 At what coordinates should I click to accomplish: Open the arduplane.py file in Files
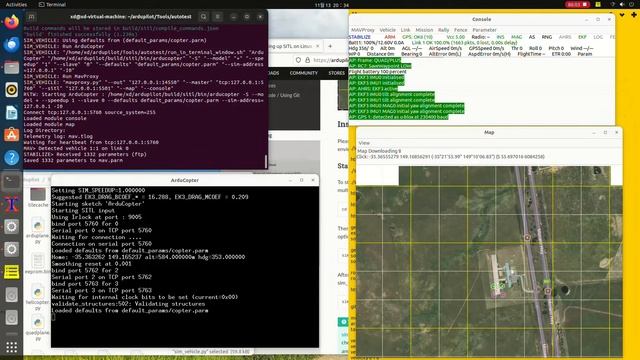pyautogui.click(x=38, y=231)
